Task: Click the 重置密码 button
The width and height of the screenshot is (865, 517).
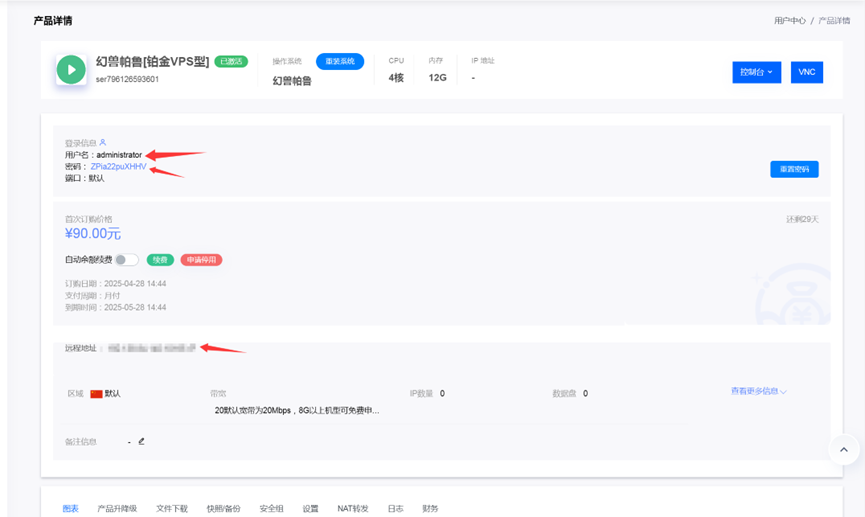Action: pos(794,169)
